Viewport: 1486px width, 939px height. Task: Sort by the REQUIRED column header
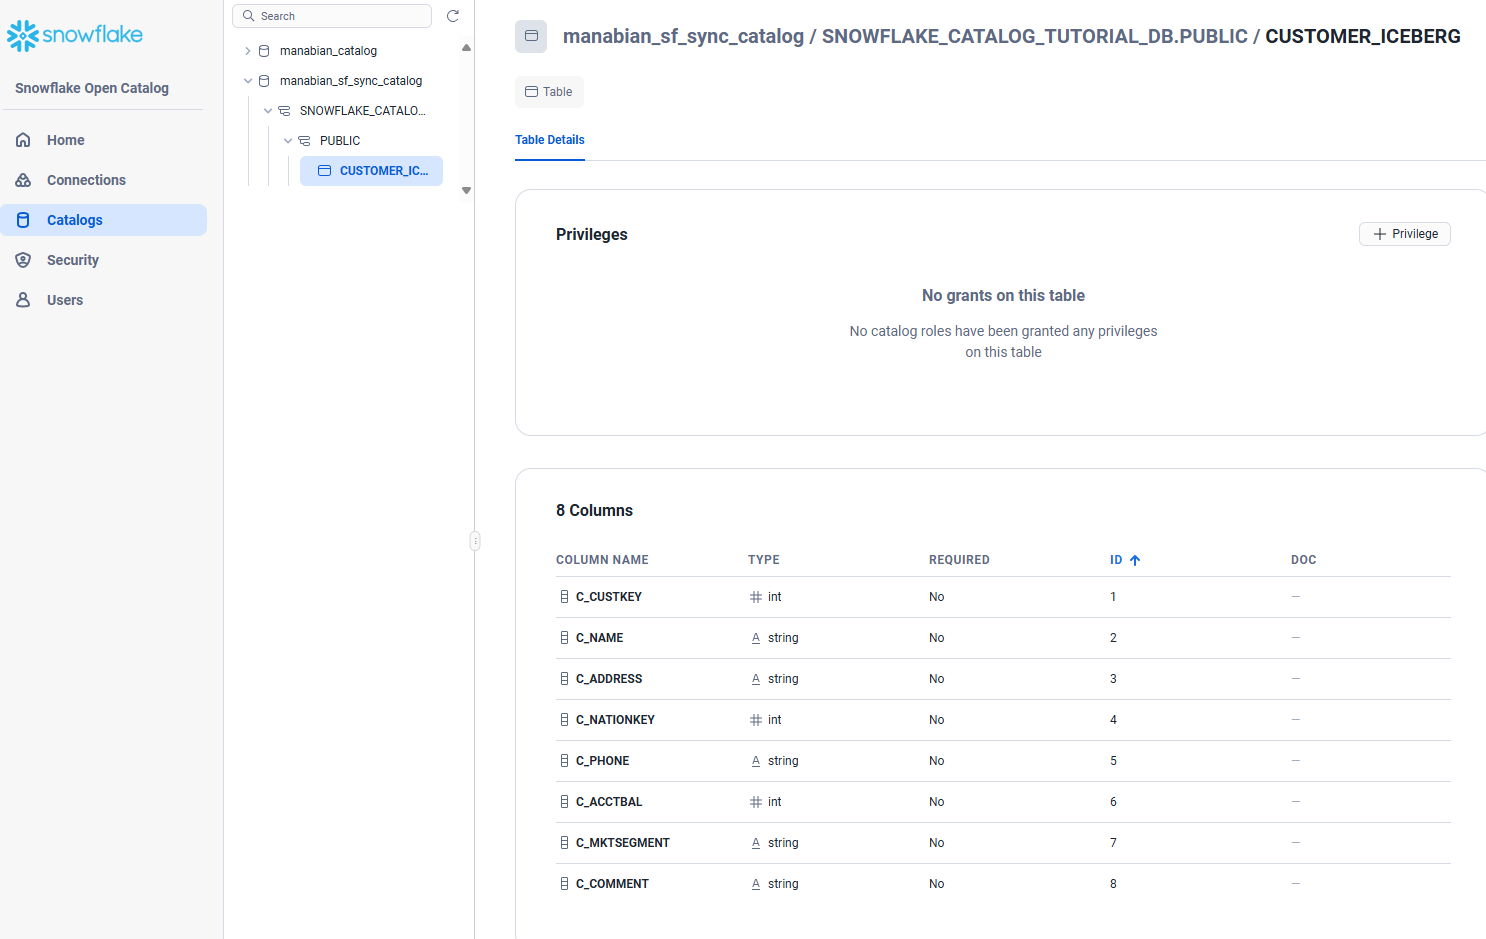click(x=959, y=560)
